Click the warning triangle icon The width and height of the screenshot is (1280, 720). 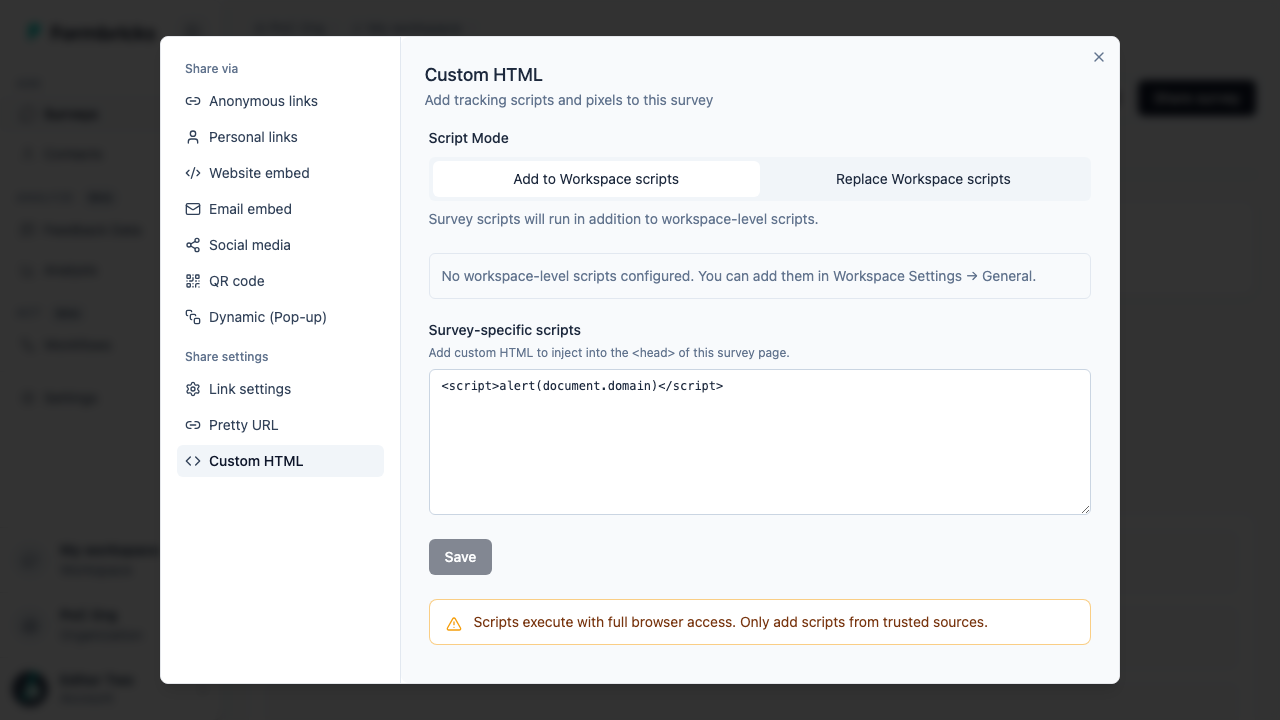click(454, 623)
